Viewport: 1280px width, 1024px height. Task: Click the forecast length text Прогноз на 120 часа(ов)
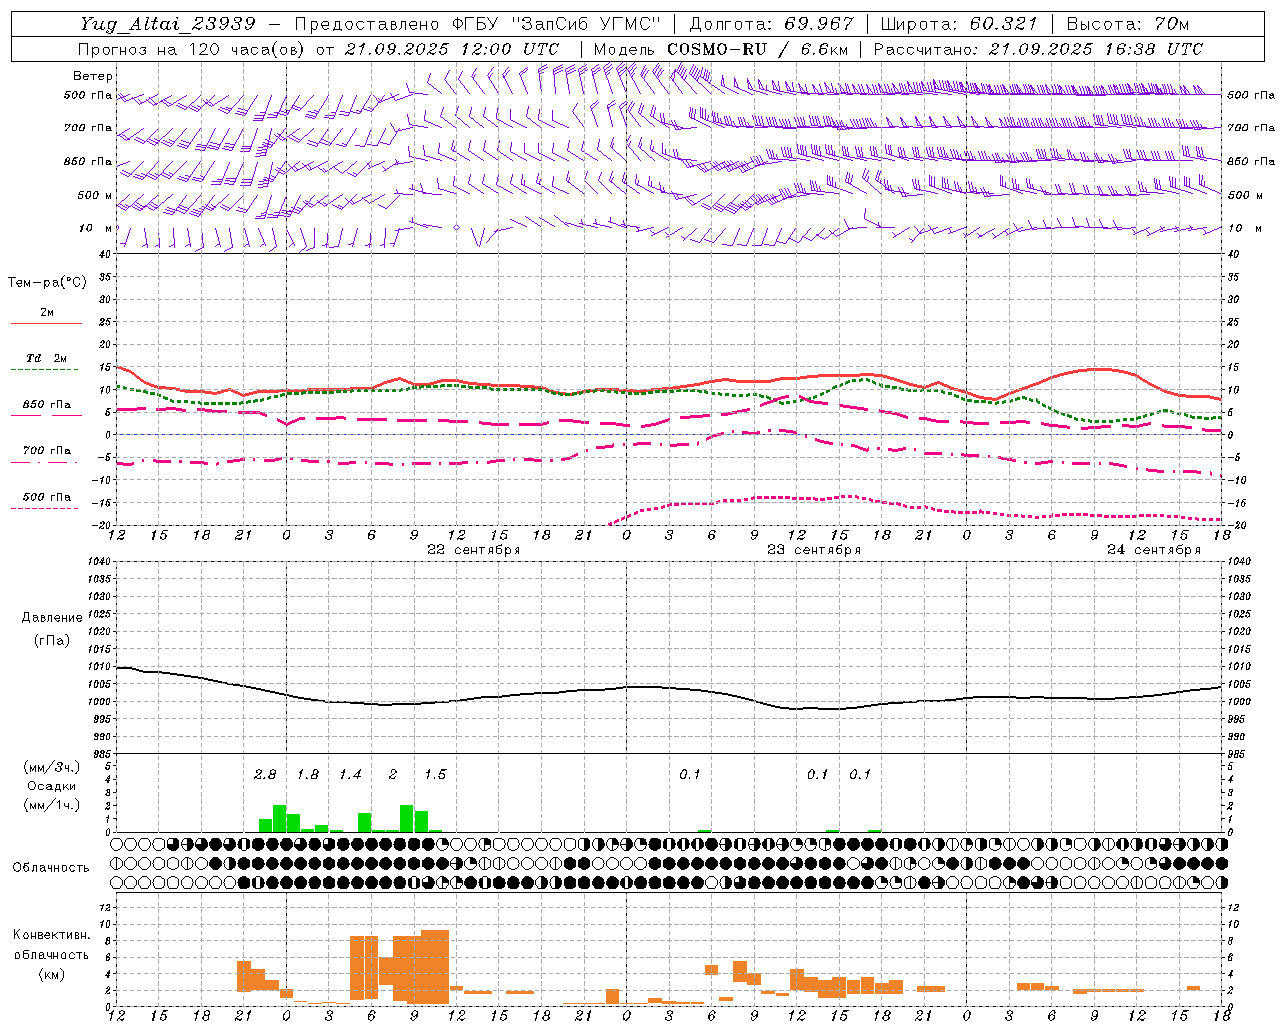[191, 49]
